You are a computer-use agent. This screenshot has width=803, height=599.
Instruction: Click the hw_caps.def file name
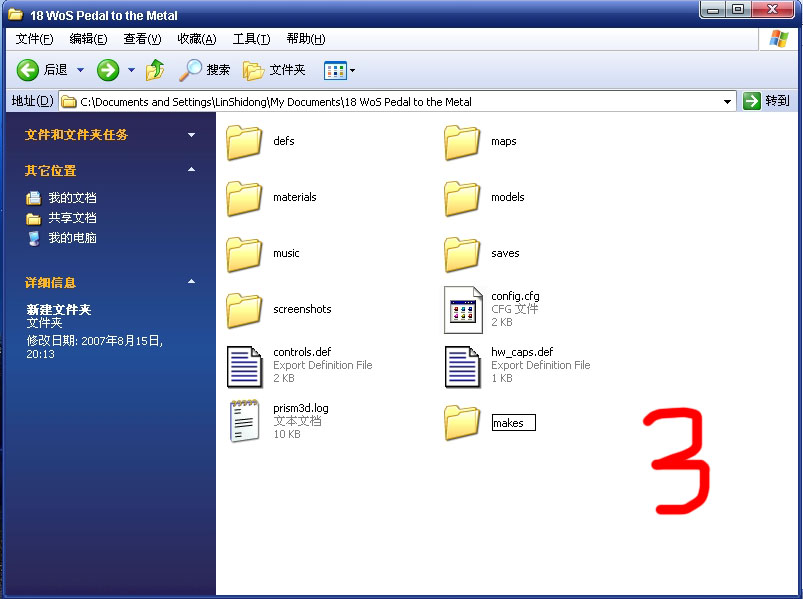[522, 352]
